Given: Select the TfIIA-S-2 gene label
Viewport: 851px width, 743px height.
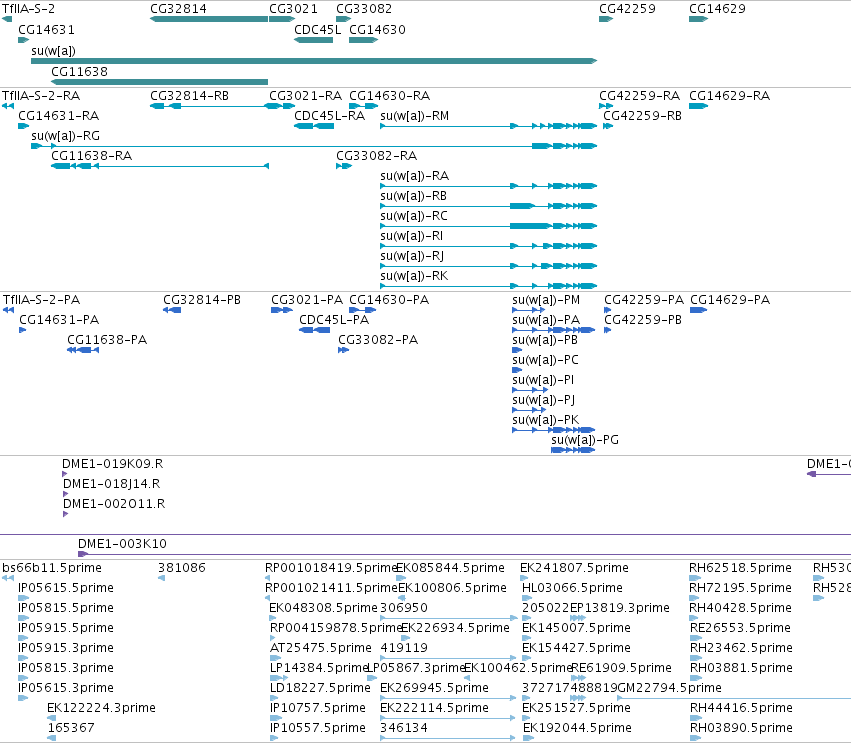Looking at the screenshot, I should coord(28,9).
